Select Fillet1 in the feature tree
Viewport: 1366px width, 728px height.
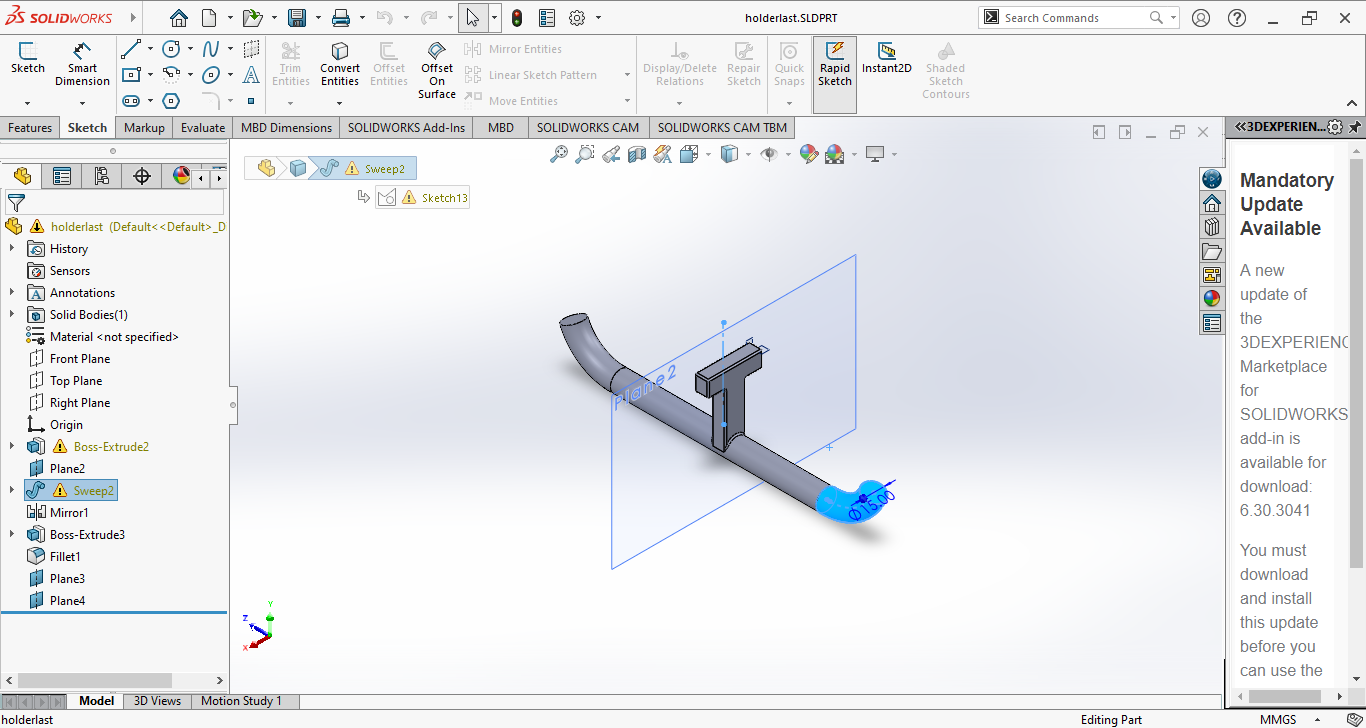point(65,557)
